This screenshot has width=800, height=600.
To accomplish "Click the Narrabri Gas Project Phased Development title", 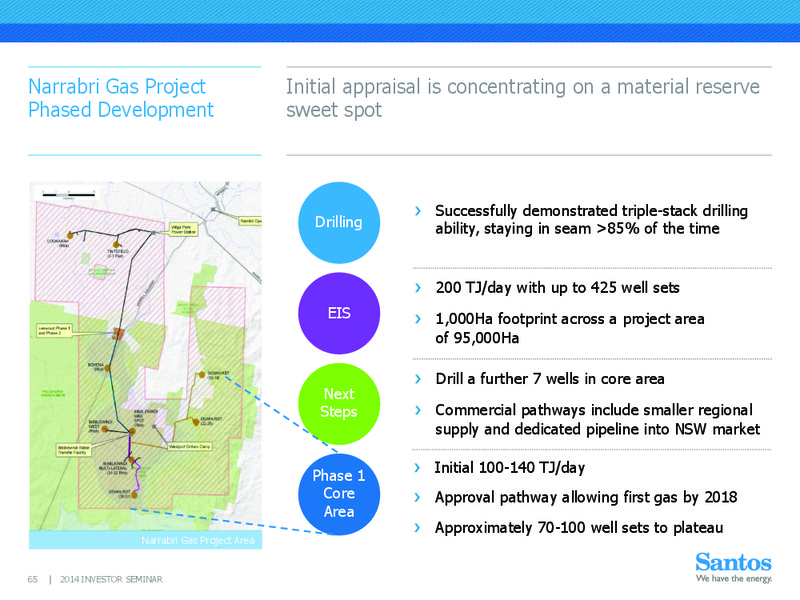I will (x=121, y=98).
